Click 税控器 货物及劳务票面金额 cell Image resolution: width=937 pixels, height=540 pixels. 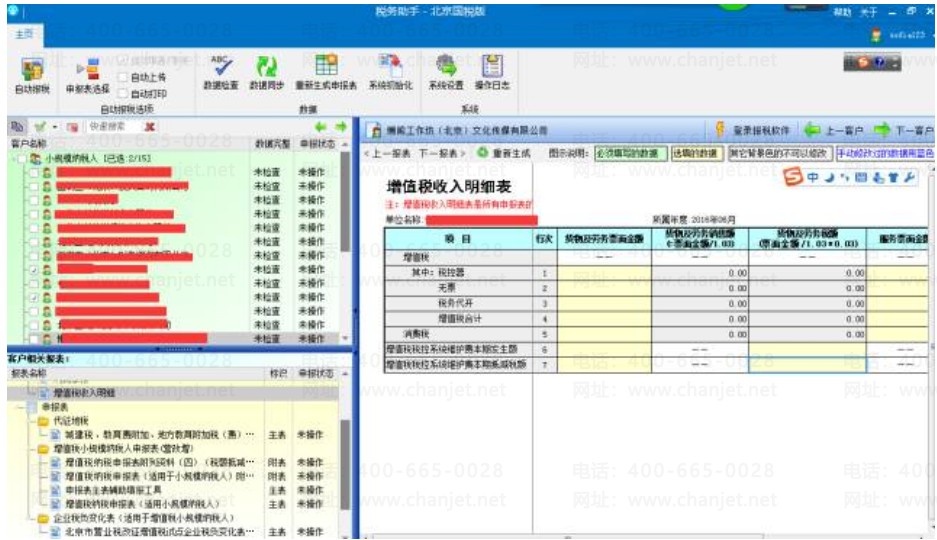pos(604,272)
